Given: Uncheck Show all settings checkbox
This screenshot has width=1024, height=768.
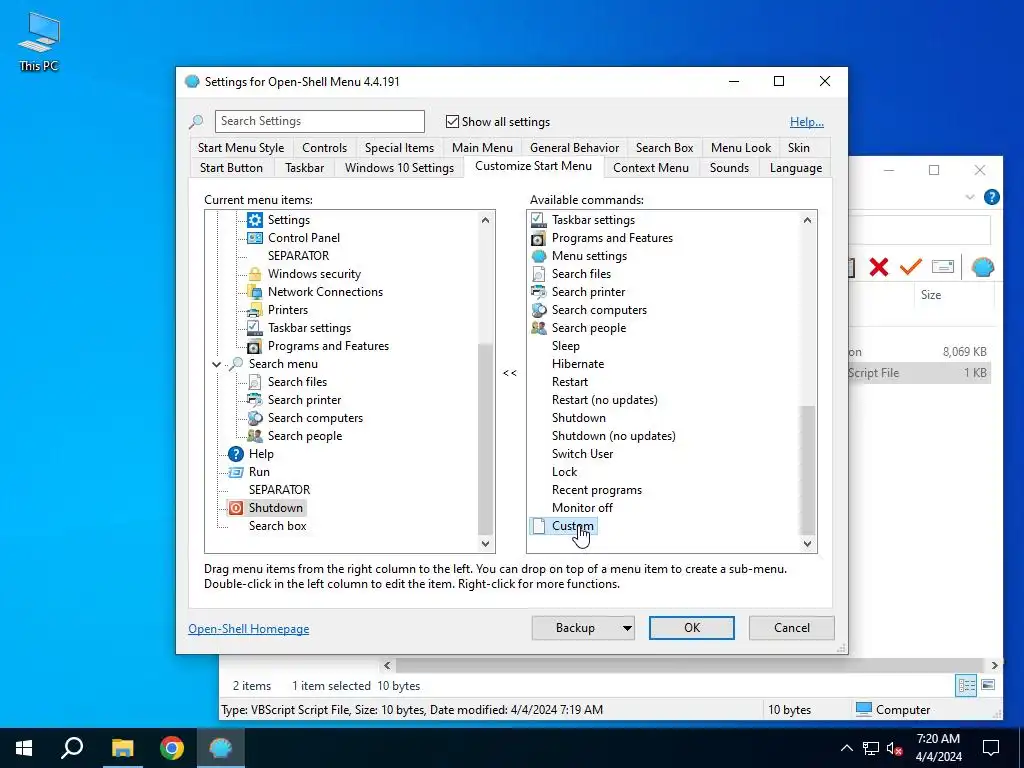Looking at the screenshot, I should (x=452, y=121).
